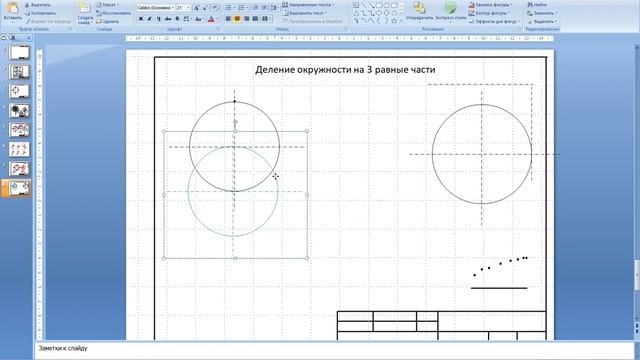Select slide thumbnail 1 in the panel
Screen dimensions: 640x360
pyautogui.click(x=19, y=53)
